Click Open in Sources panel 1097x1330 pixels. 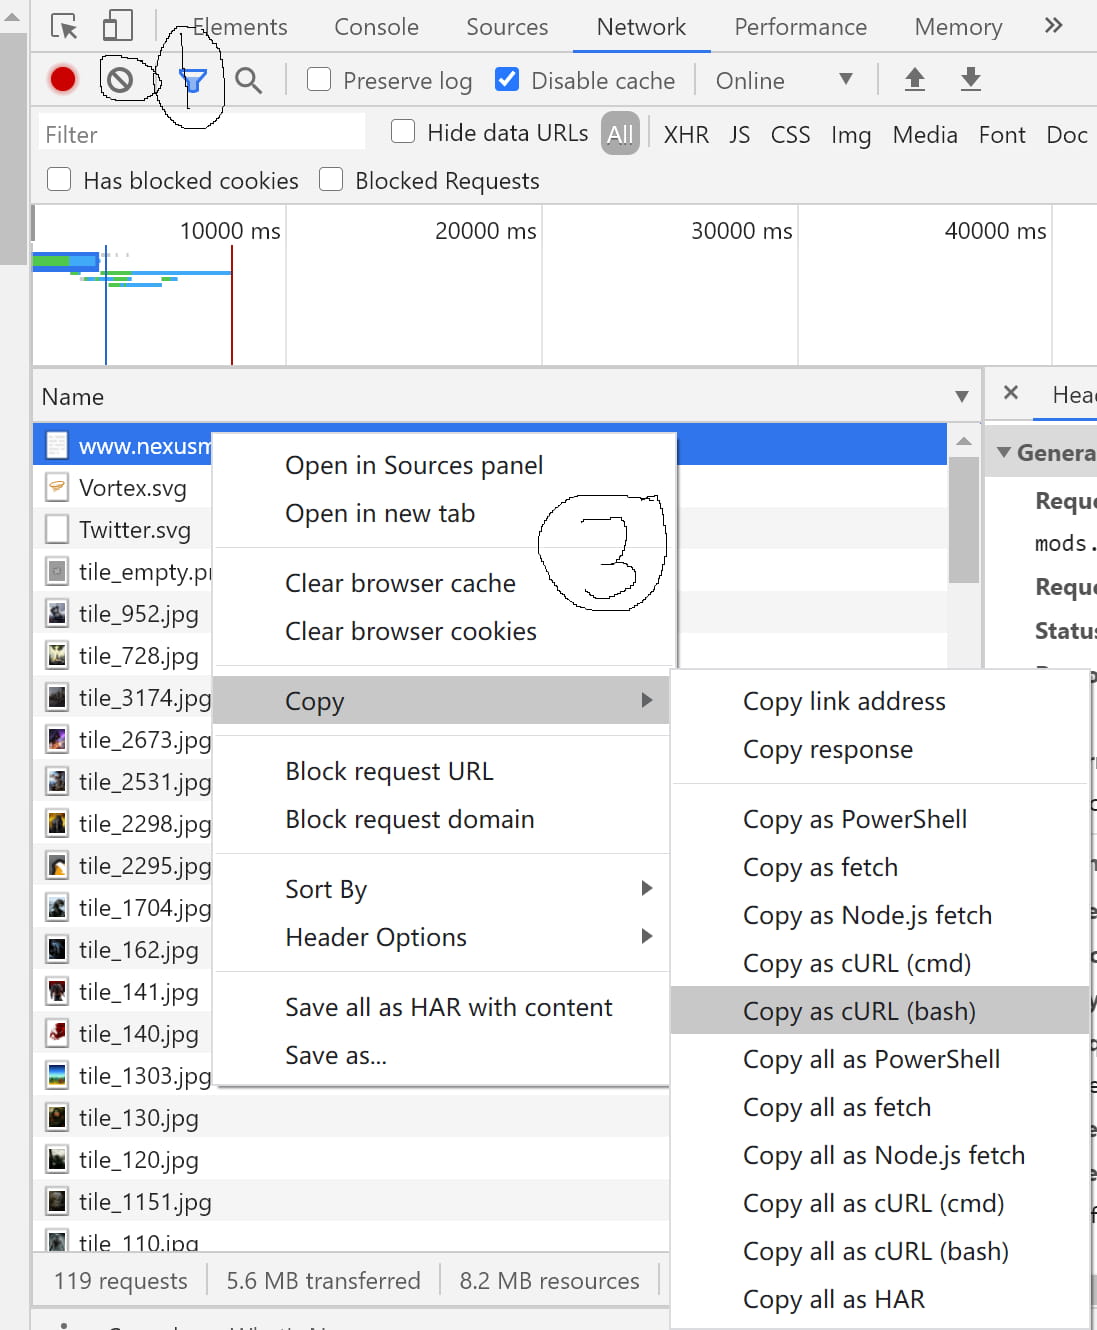pos(442,464)
